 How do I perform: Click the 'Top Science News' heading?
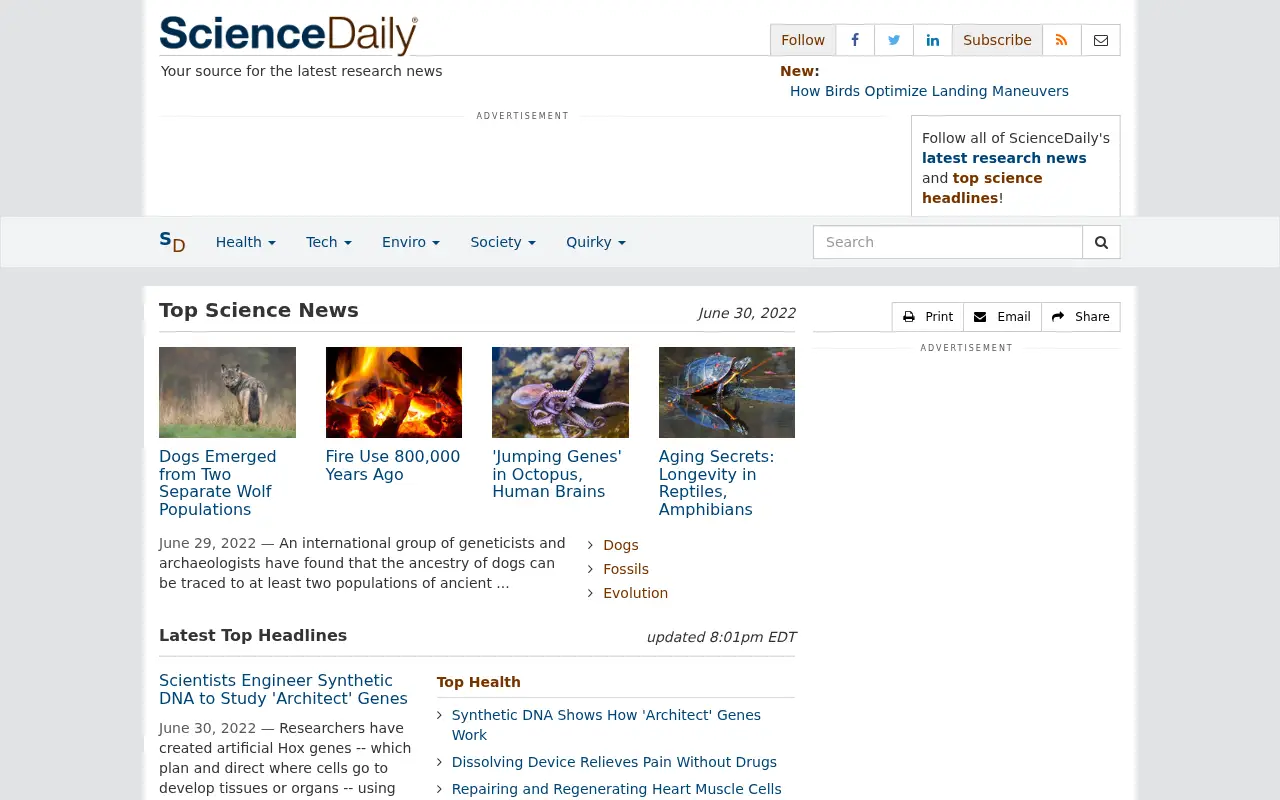tap(259, 310)
